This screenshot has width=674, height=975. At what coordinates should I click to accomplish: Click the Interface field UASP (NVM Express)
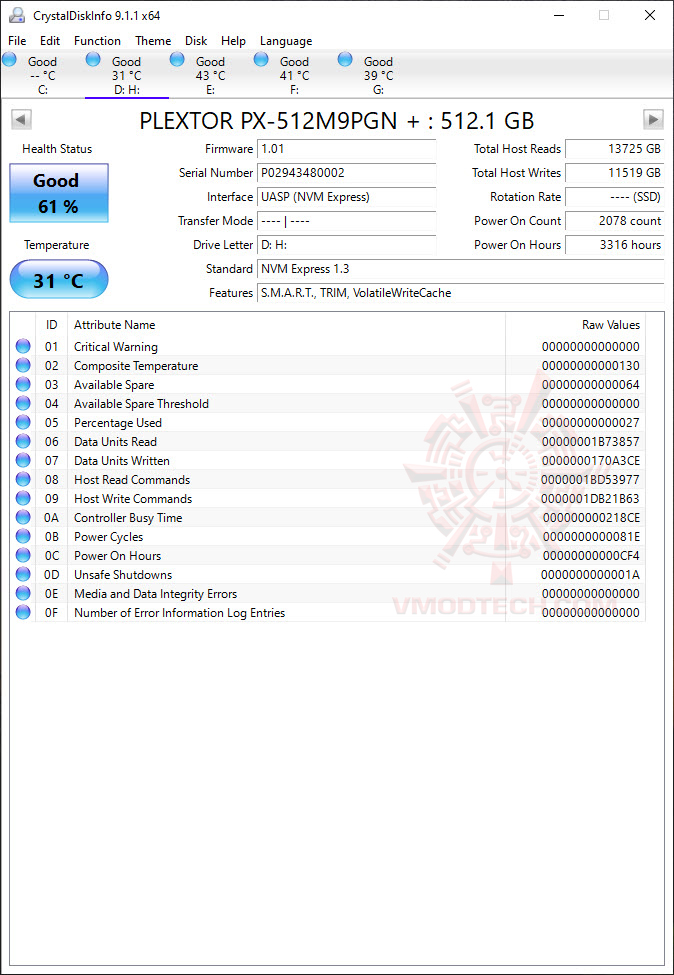(346, 197)
